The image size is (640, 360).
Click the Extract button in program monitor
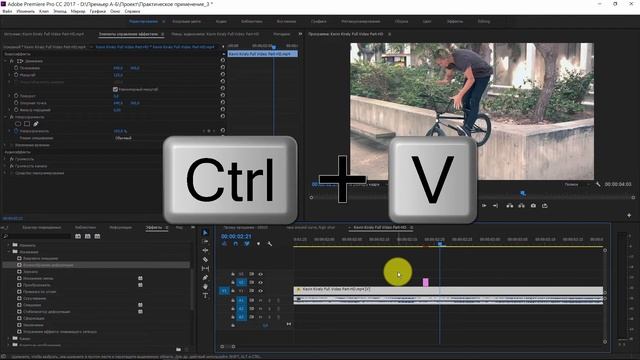tap(522, 206)
